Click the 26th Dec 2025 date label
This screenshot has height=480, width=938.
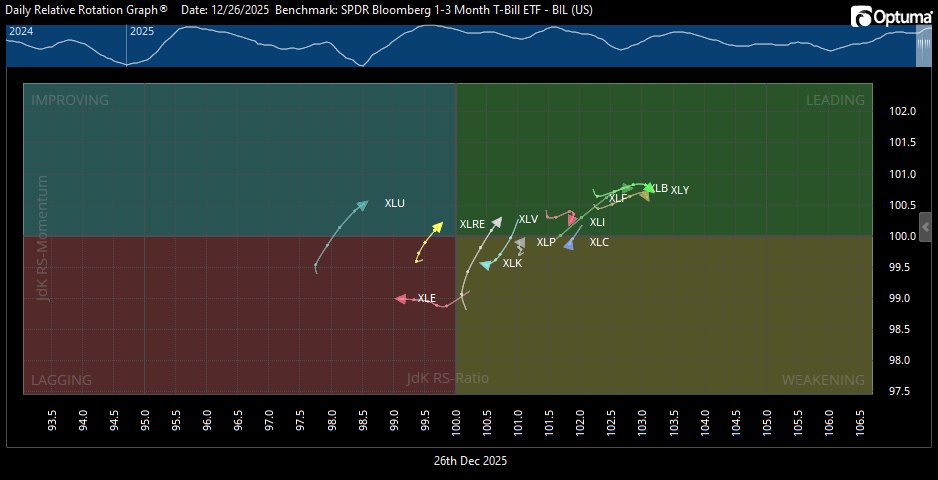(470, 461)
